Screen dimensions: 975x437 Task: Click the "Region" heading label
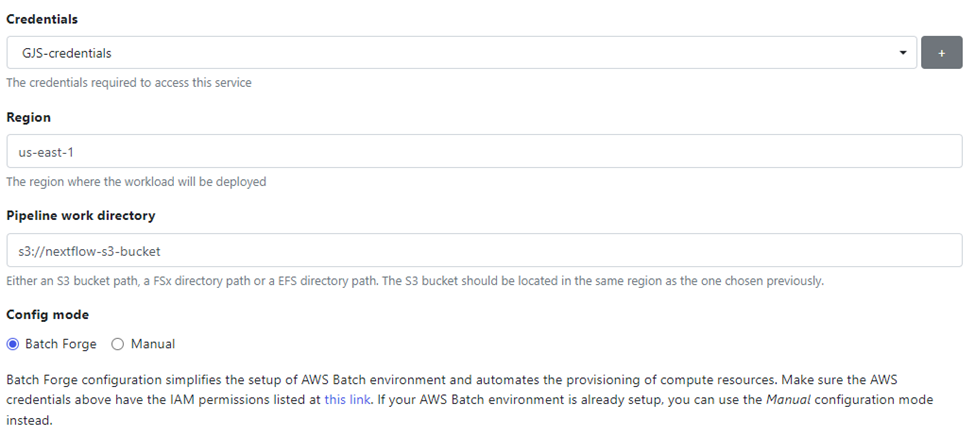[x=27, y=117]
